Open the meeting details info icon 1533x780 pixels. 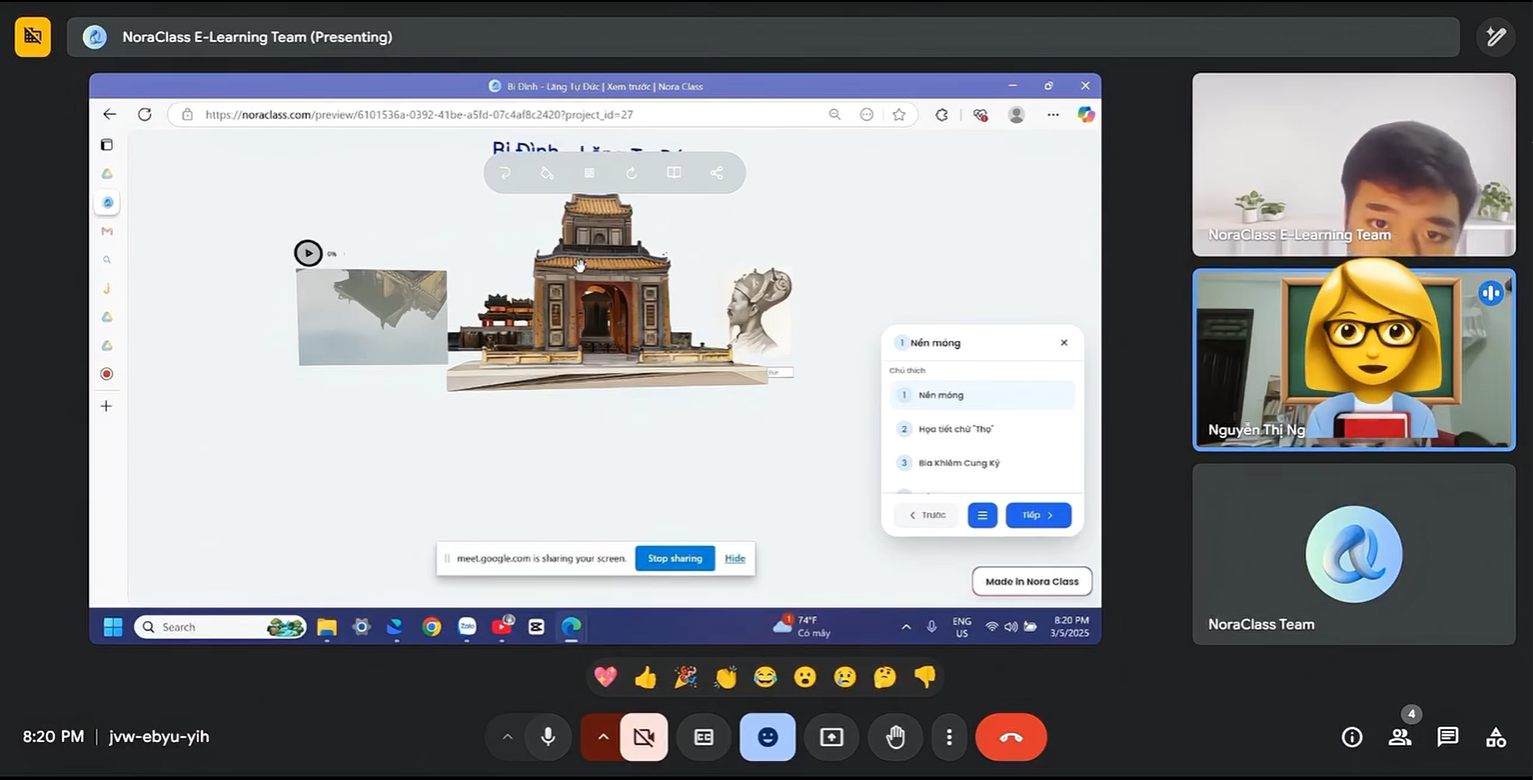(x=1352, y=737)
